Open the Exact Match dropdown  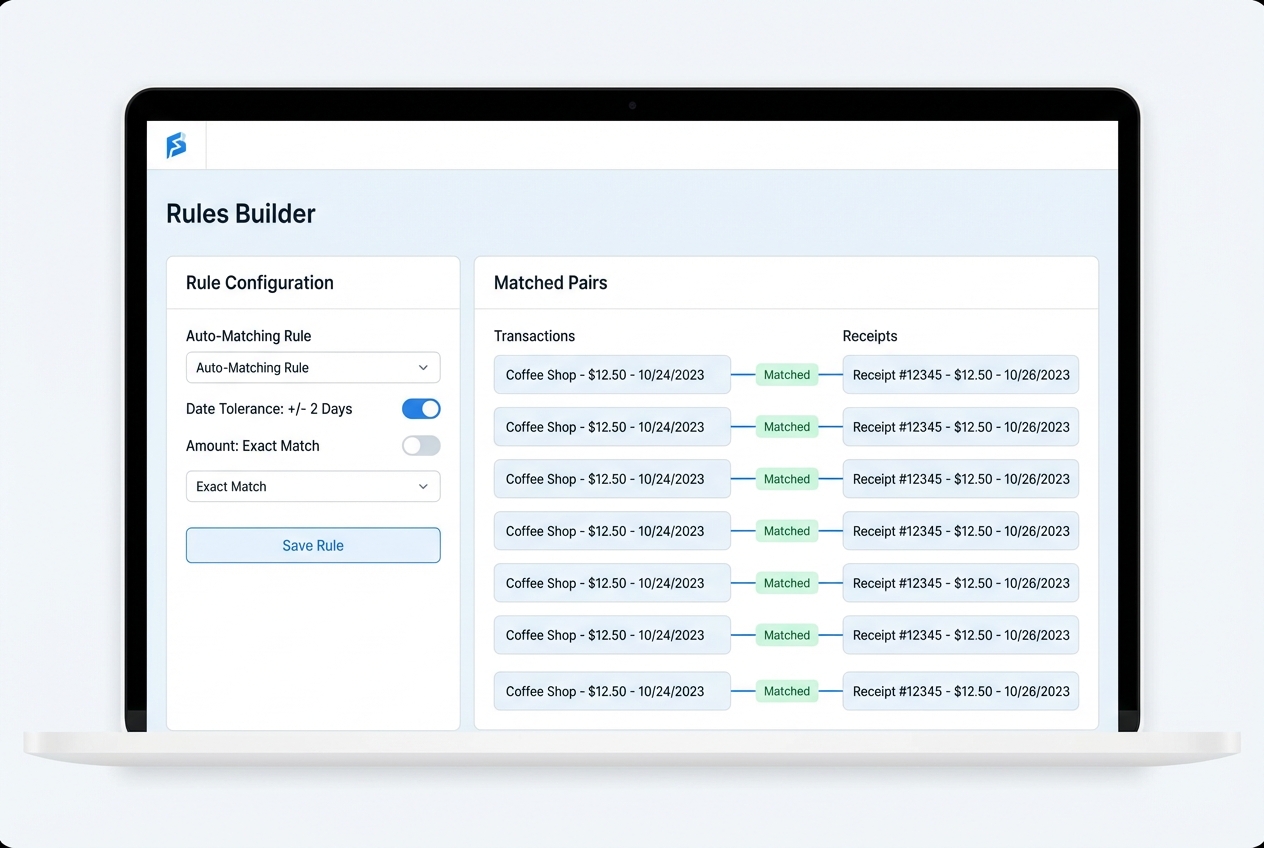click(x=313, y=486)
